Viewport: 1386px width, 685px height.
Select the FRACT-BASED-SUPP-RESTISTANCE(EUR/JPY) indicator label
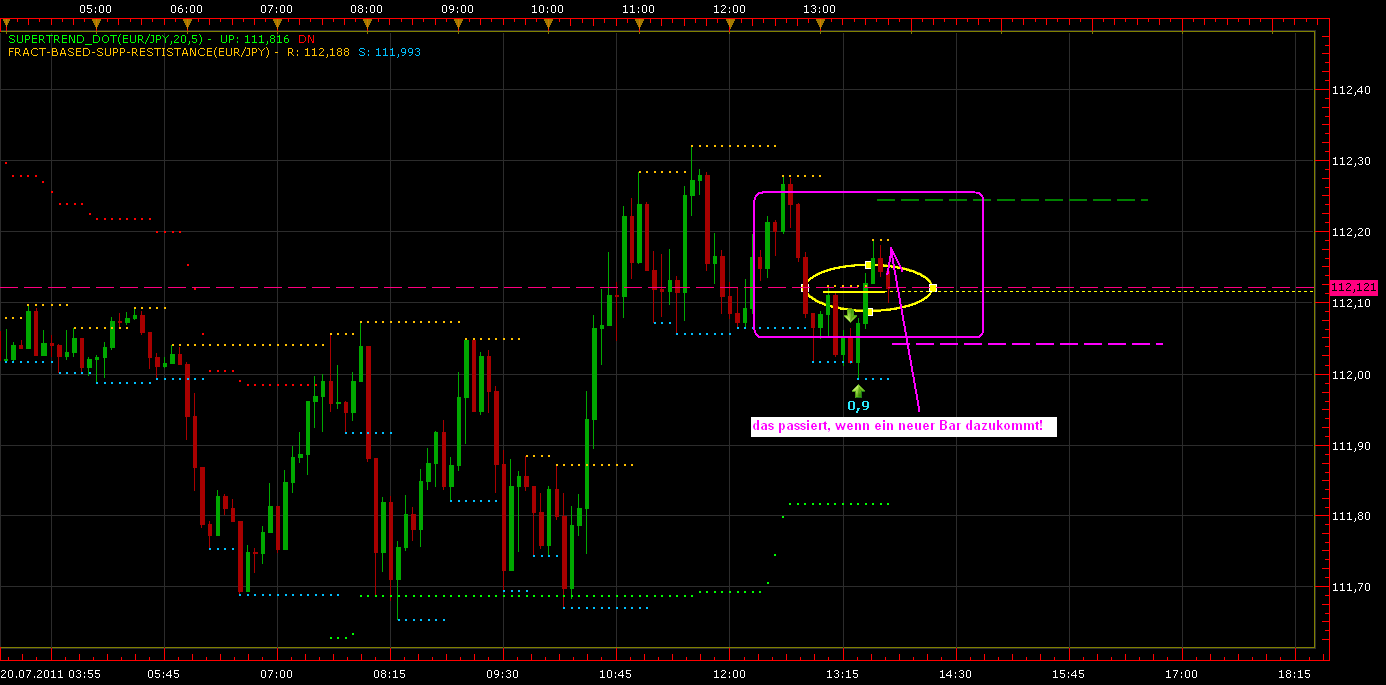coord(139,52)
